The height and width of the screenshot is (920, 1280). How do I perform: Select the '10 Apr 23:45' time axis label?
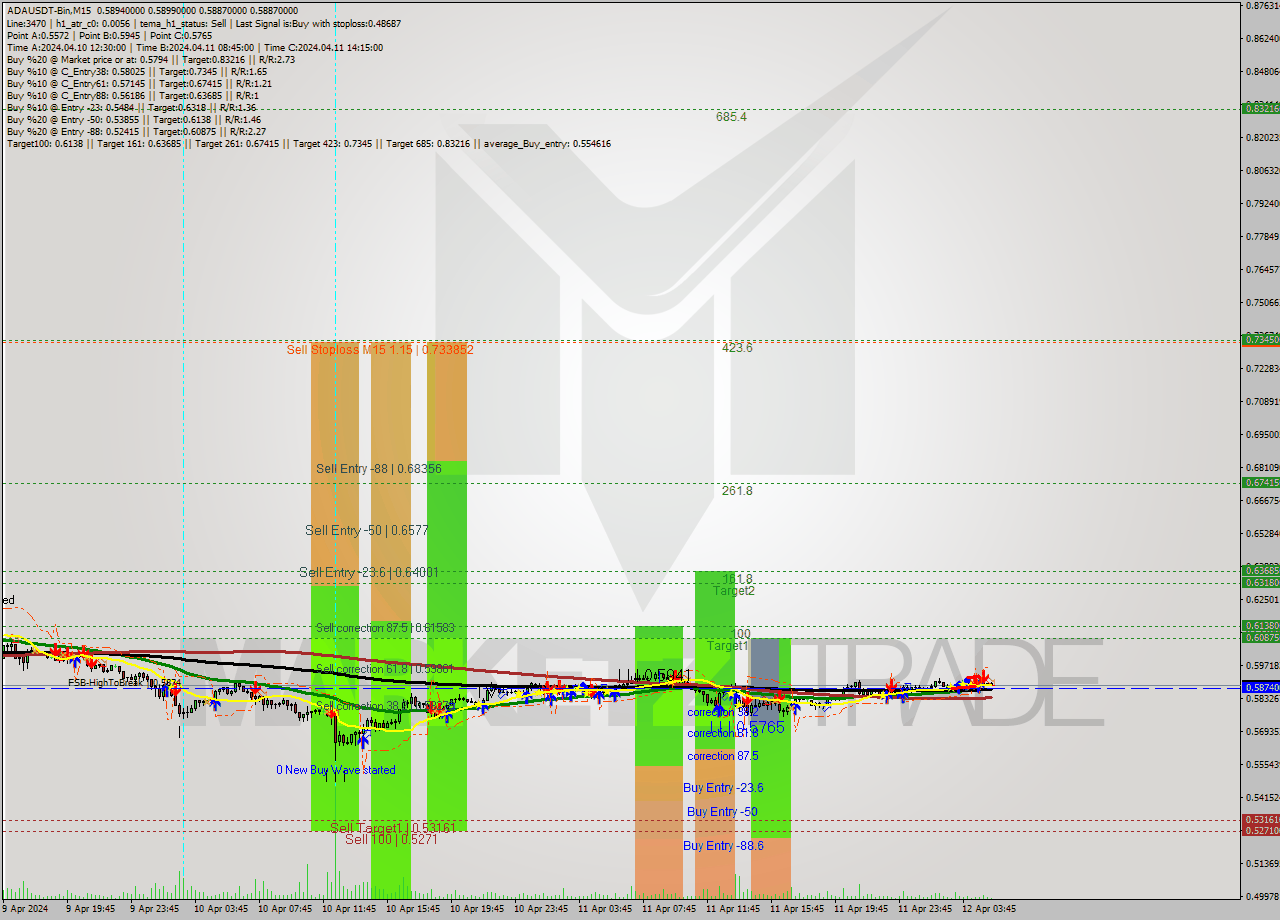541,909
